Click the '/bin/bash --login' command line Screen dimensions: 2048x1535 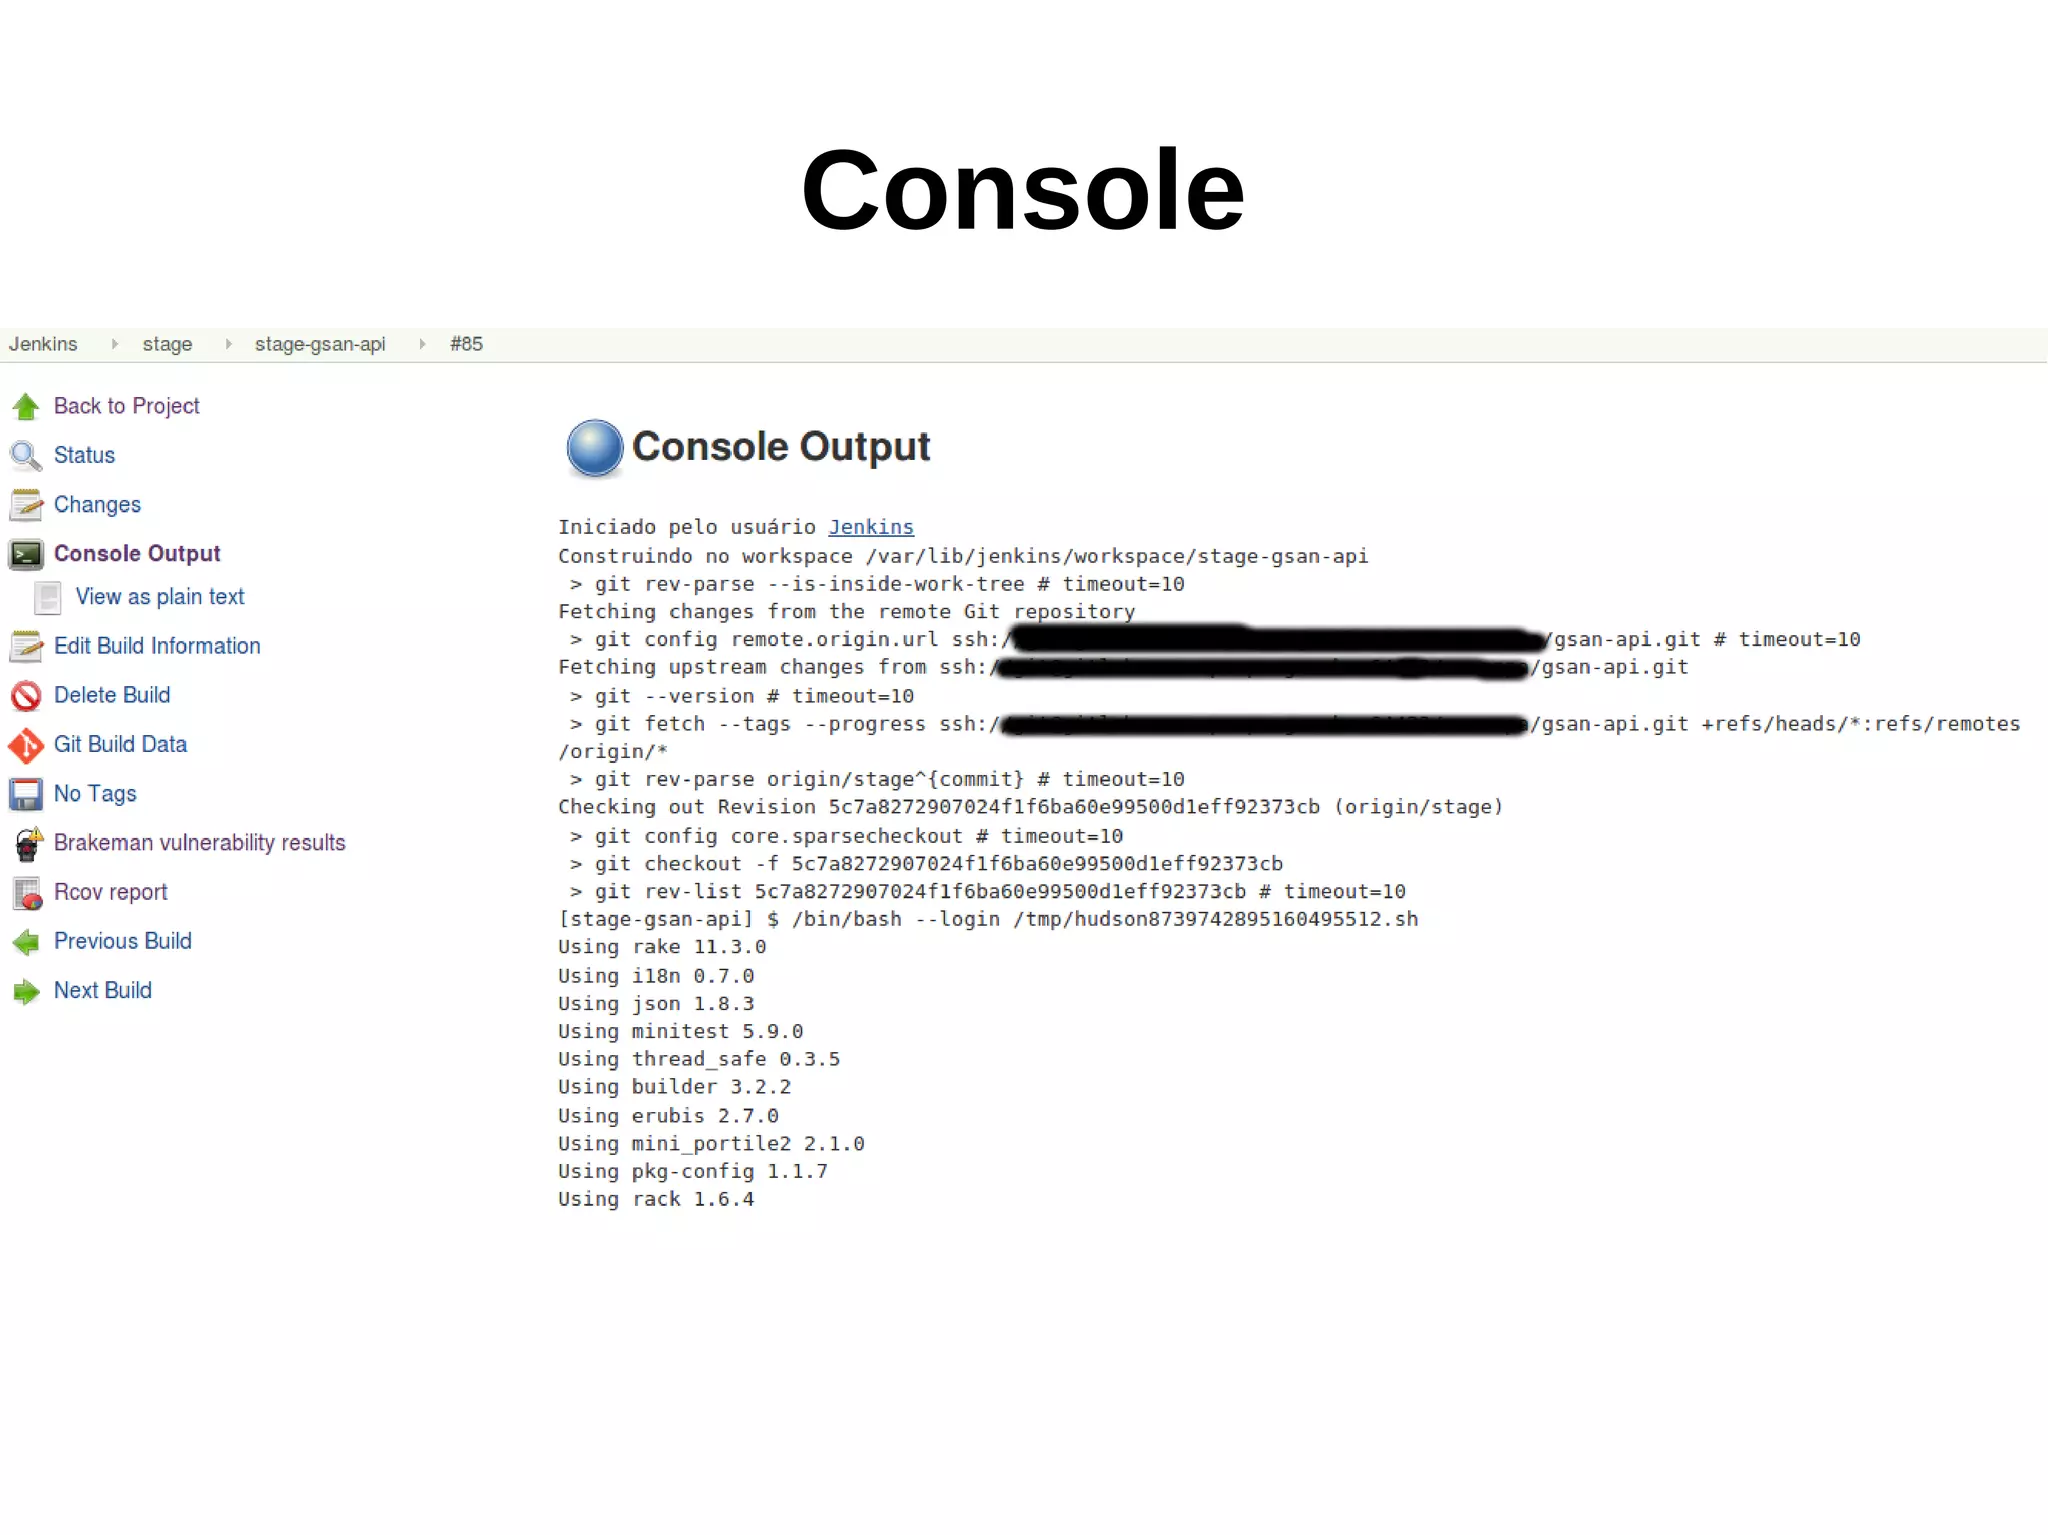(x=988, y=919)
